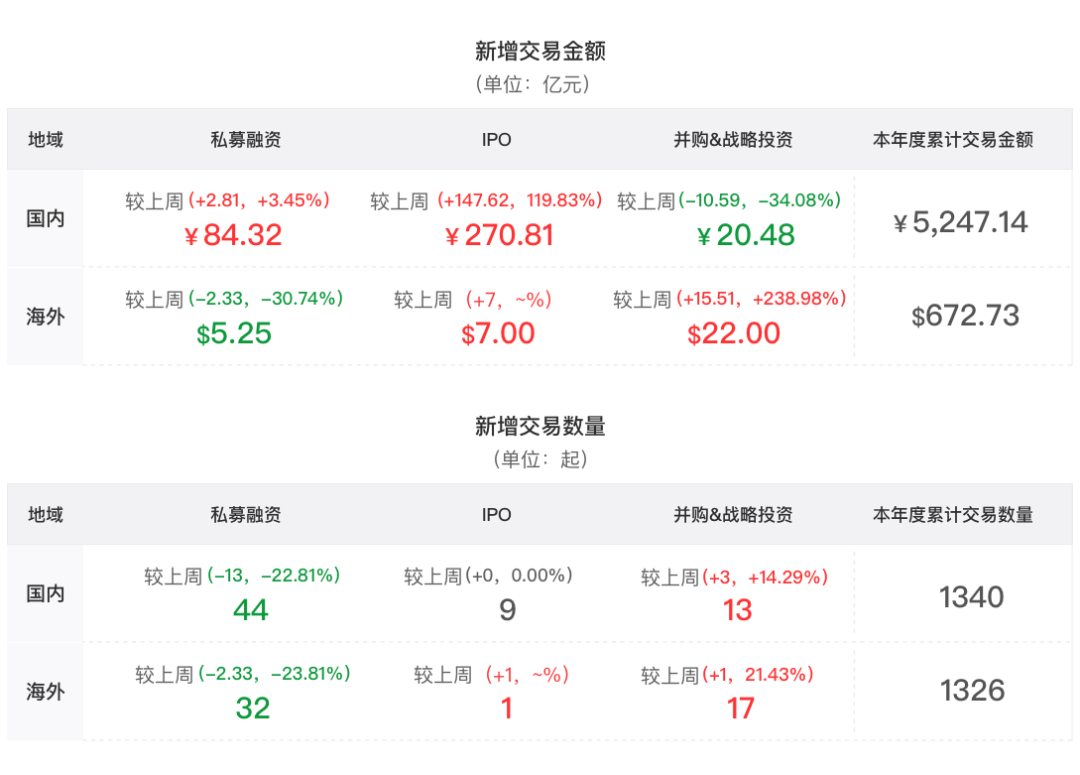Click the overseas private funding value $5.25
The height and width of the screenshot is (775, 1080).
(x=234, y=333)
